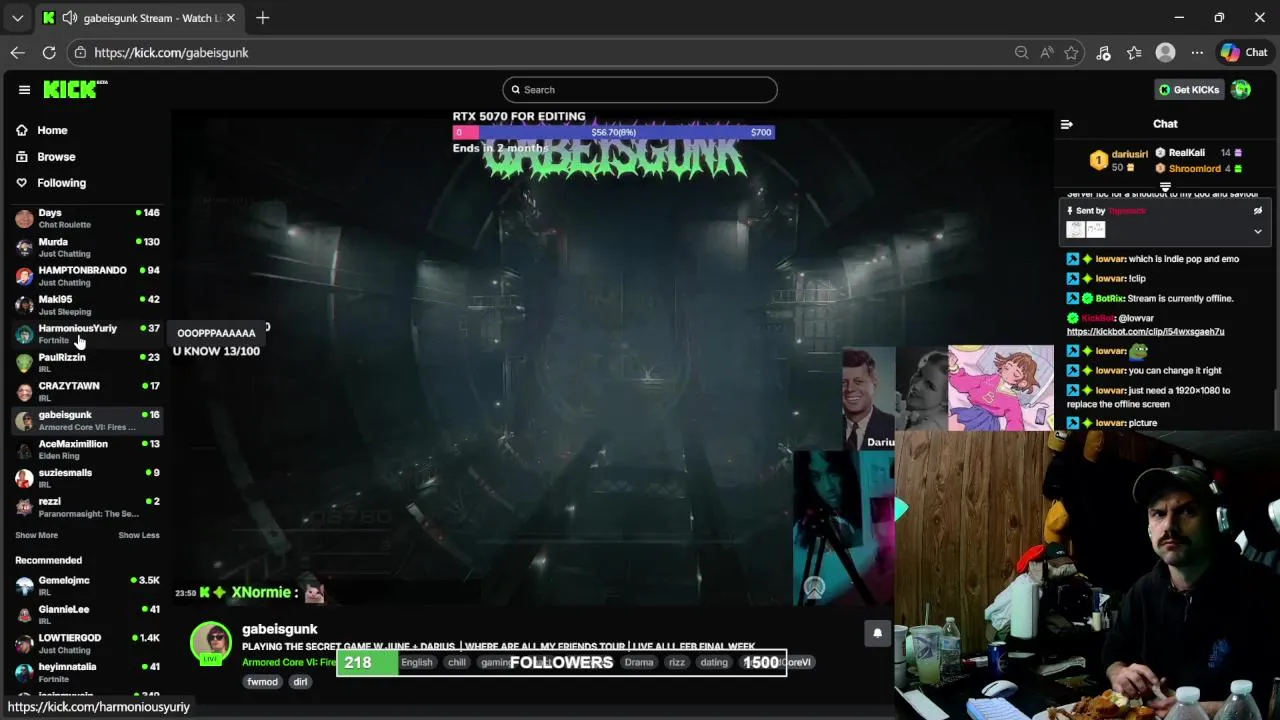
Task: Open the kickbot.com clip link in chat
Action: point(1145,331)
